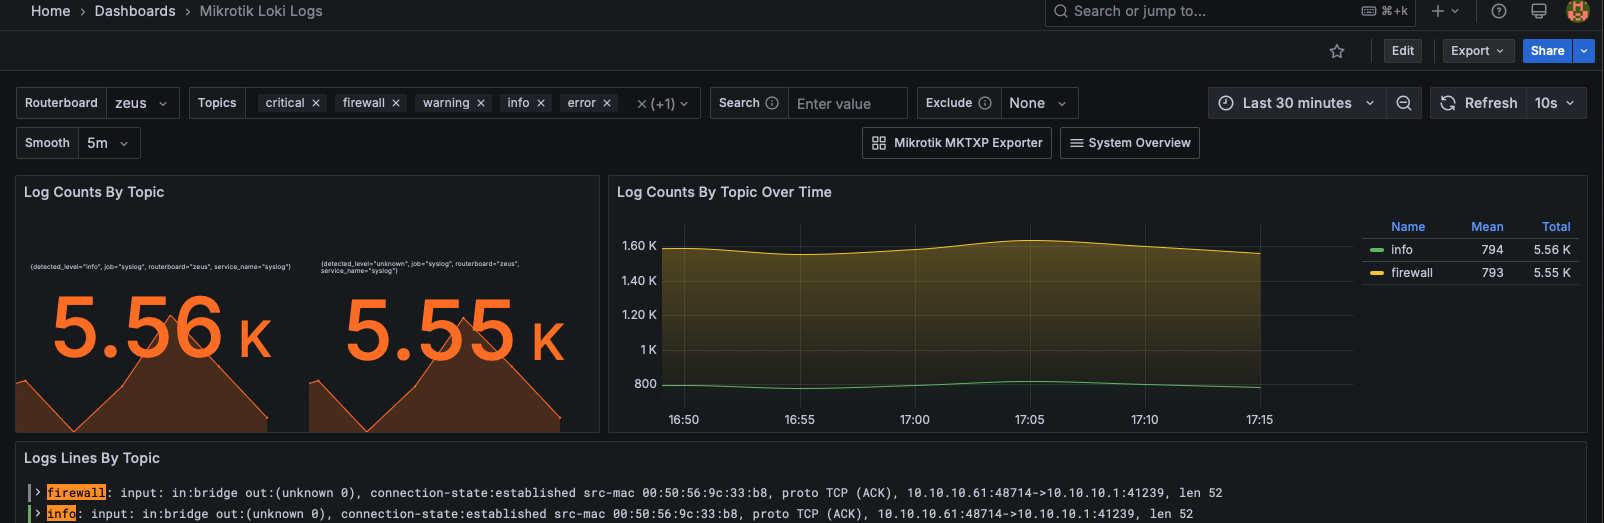
Task: Open Mikrotik MKTXP Exporter dashboard link
Action: click(x=957, y=143)
